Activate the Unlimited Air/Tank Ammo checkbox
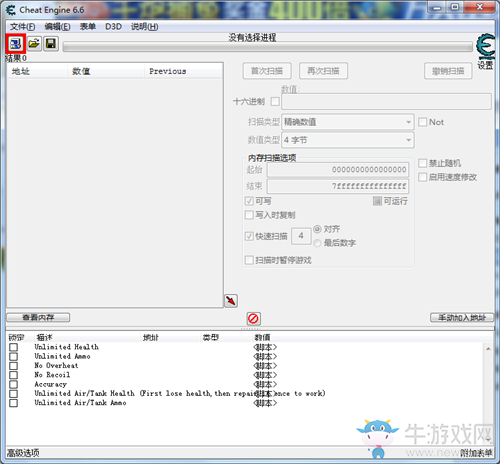 tap(14, 403)
